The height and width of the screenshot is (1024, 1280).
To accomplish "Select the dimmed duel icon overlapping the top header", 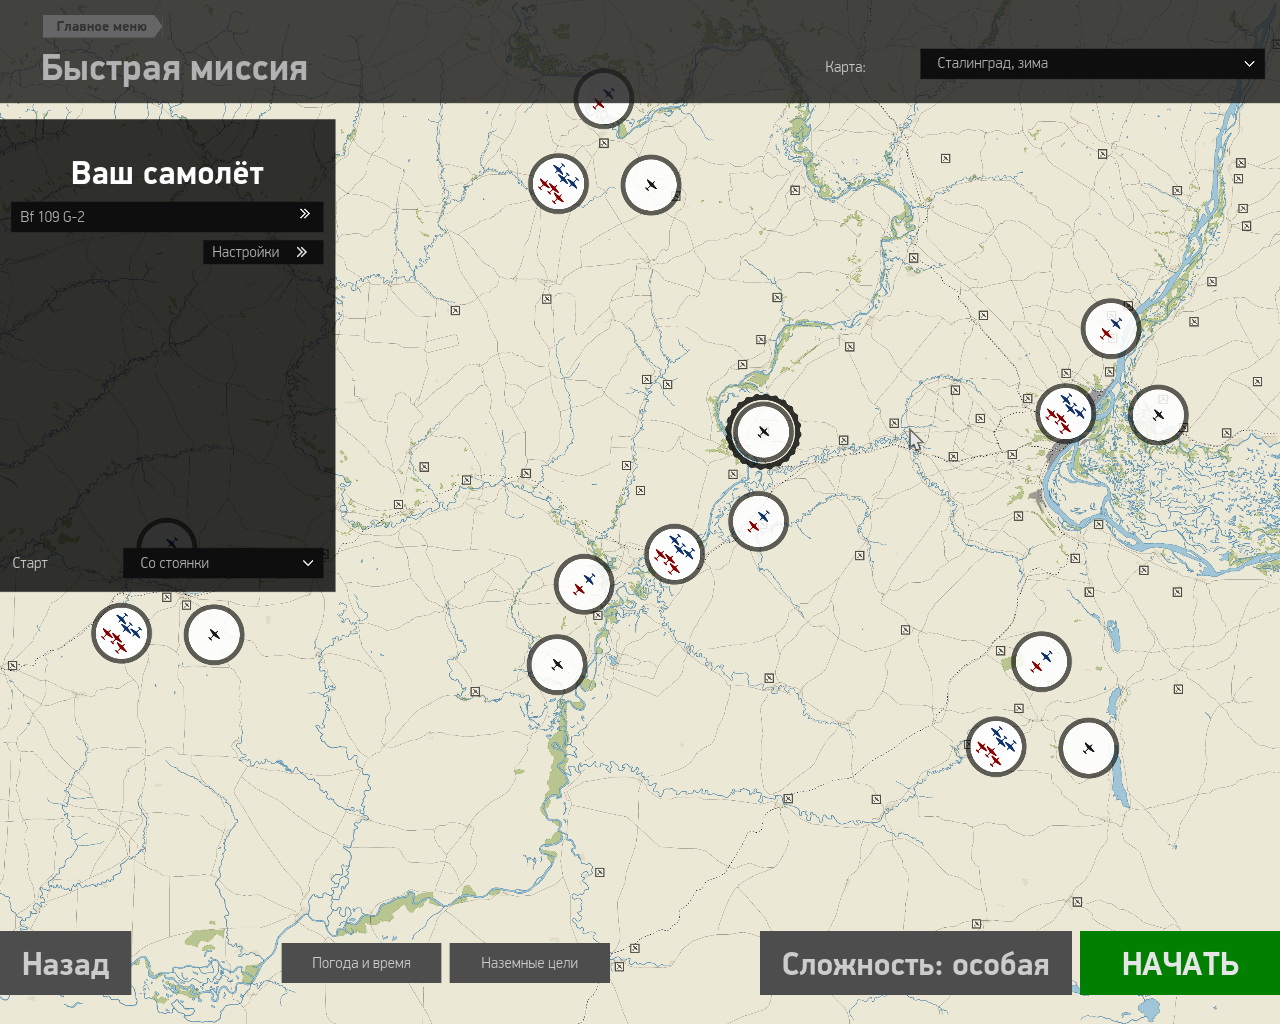I will click(604, 98).
